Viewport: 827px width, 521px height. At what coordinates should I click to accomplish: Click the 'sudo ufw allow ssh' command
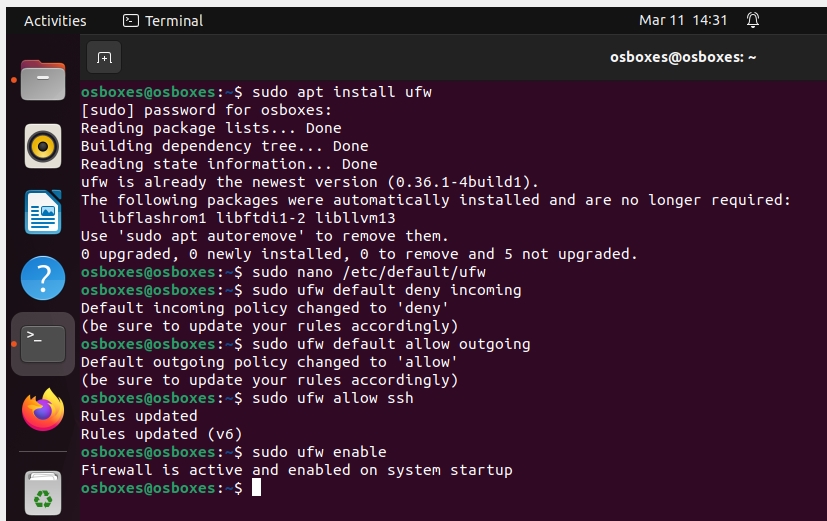333,398
